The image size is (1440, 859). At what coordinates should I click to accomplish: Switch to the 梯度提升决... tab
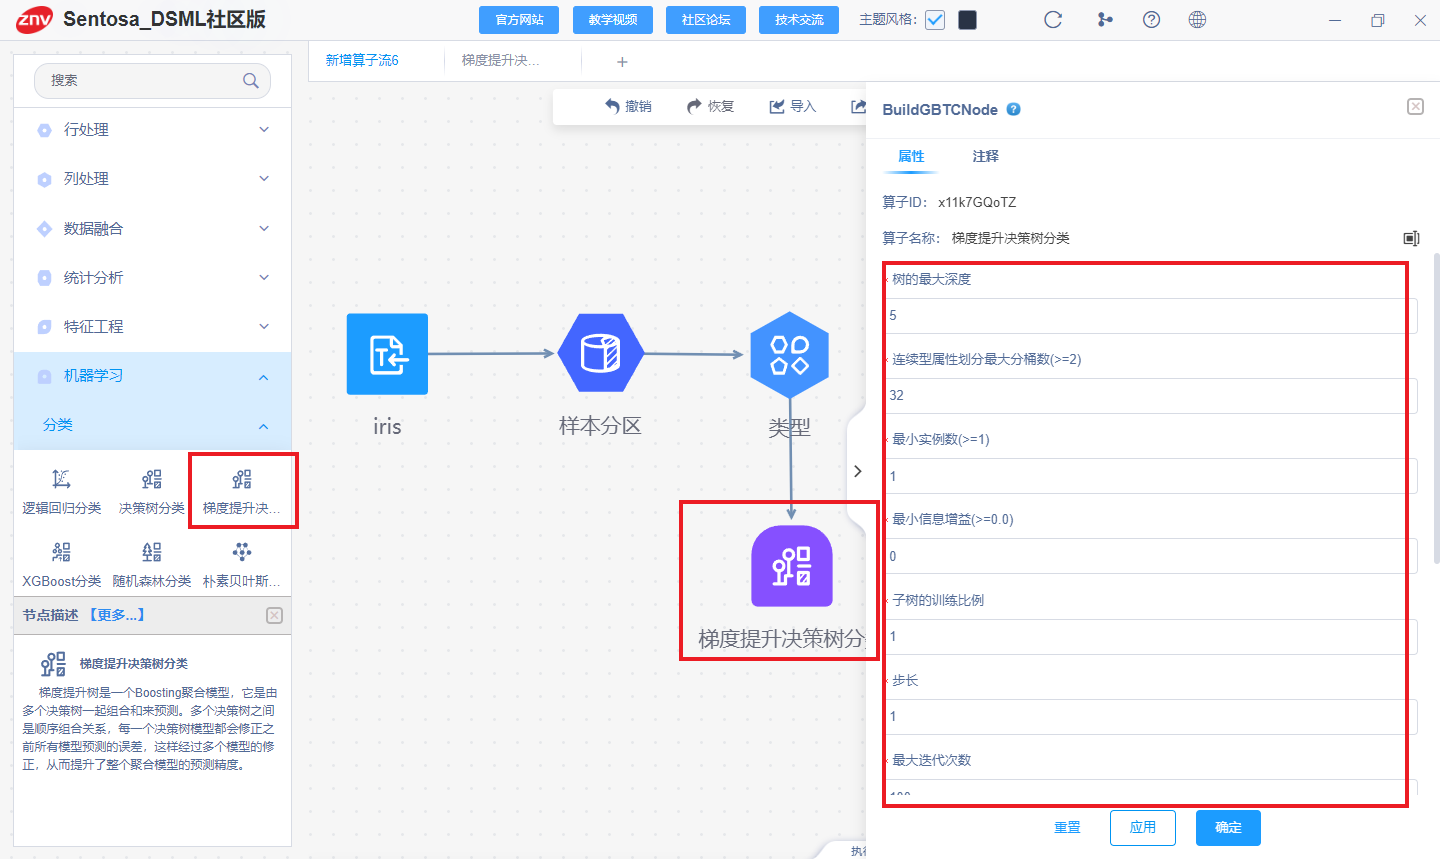[500, 61]
